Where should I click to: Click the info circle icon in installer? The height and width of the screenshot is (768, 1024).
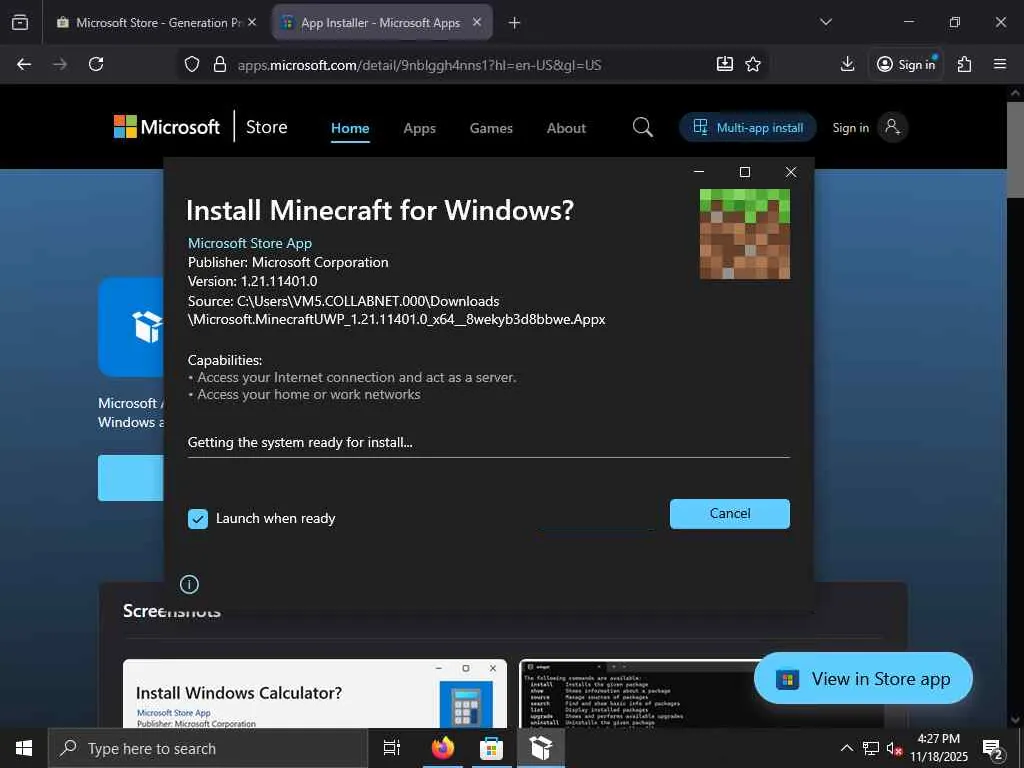189,584
